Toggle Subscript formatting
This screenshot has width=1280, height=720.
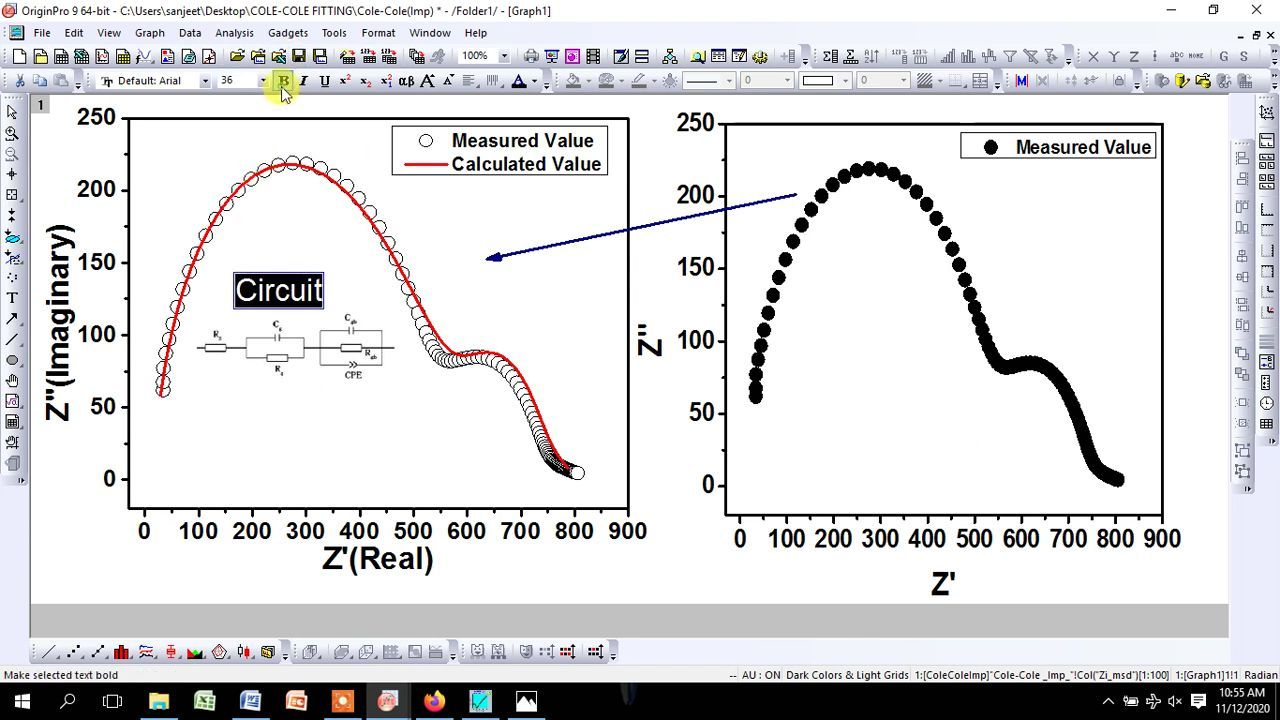click(x=365, y=81)
